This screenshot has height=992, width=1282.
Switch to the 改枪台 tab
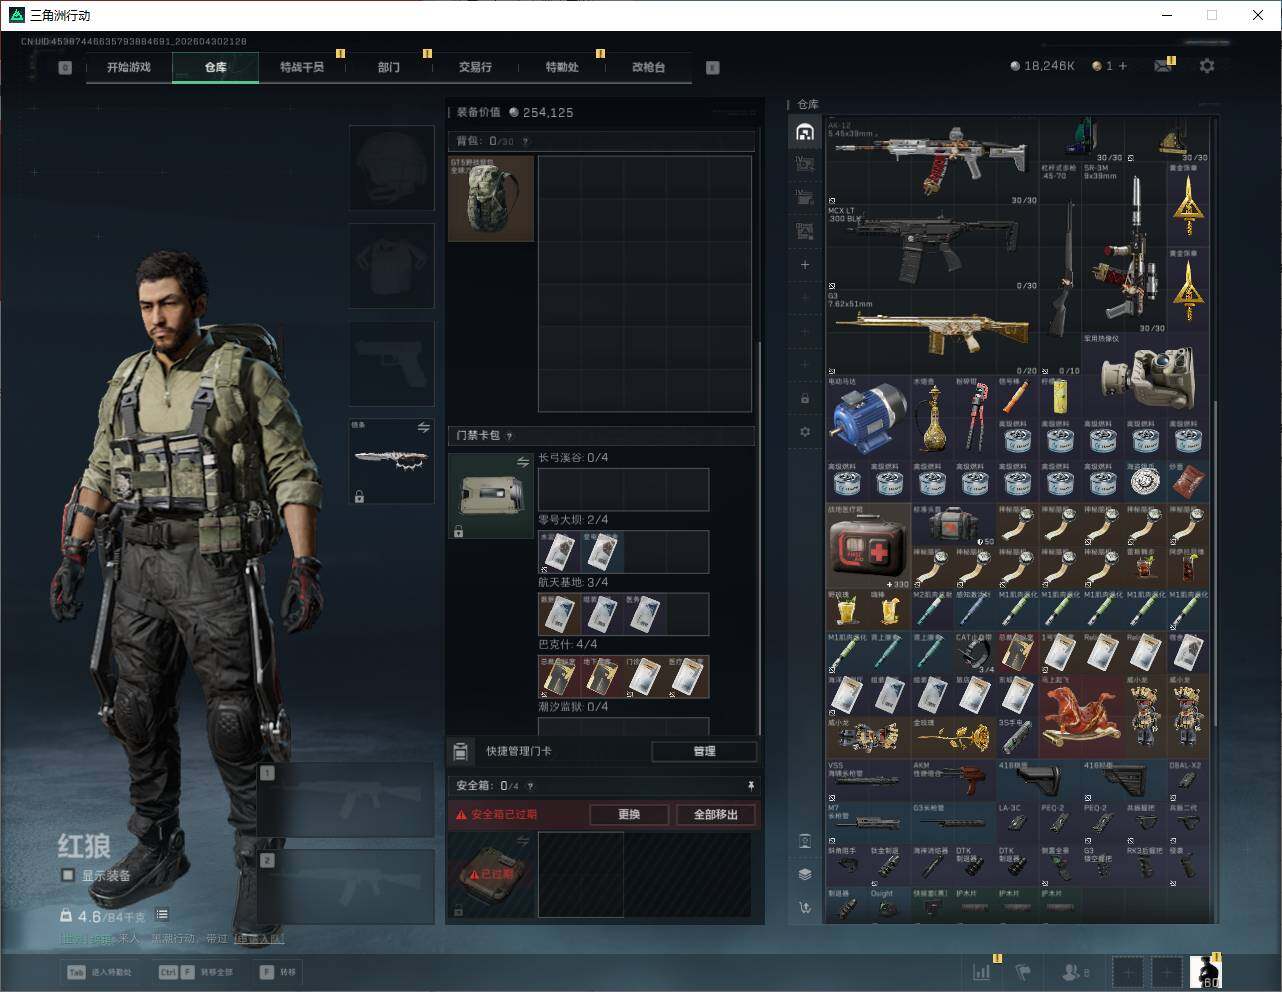(648, 67)
